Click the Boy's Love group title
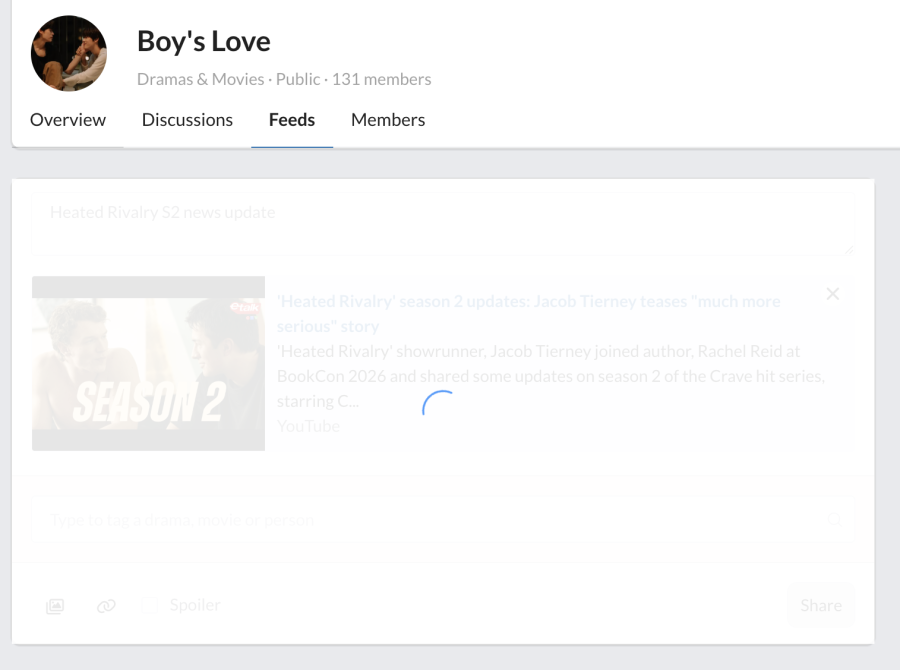 (x=204, y=41)
